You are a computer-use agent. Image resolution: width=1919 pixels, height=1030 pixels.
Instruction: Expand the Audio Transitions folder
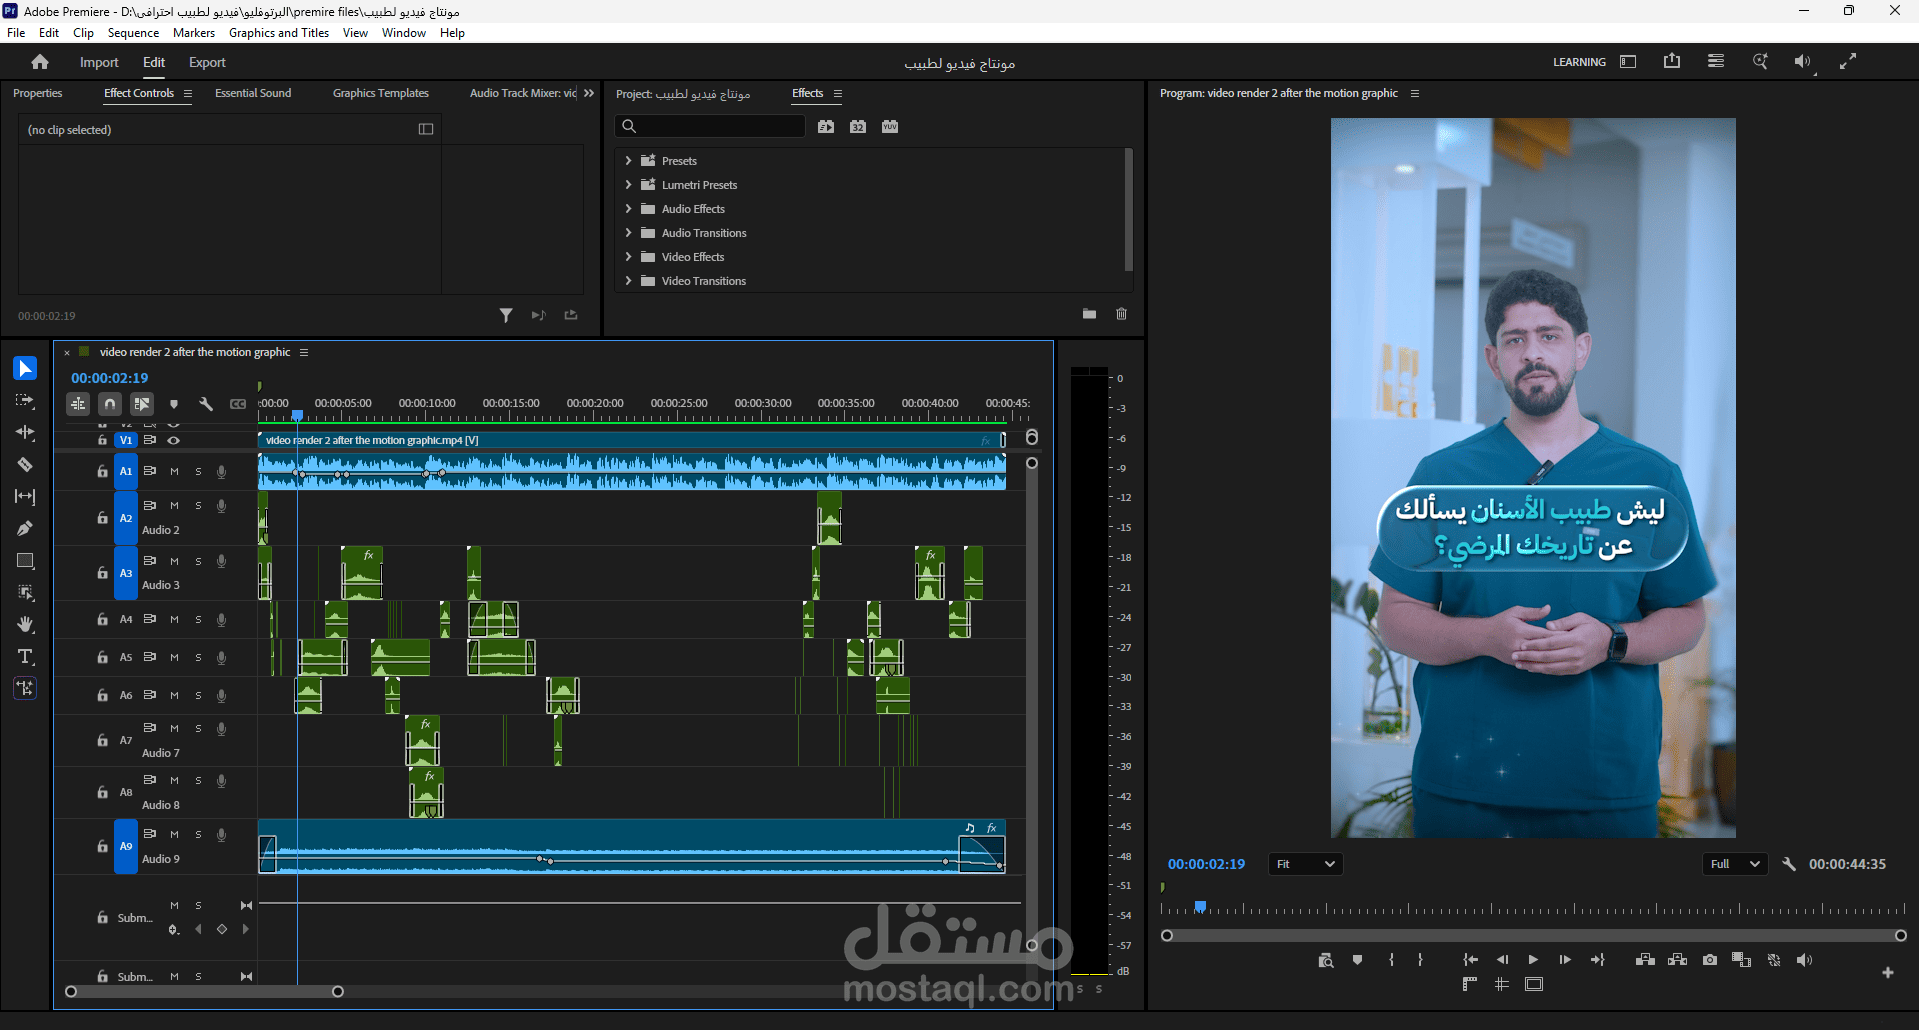(628, 232)
